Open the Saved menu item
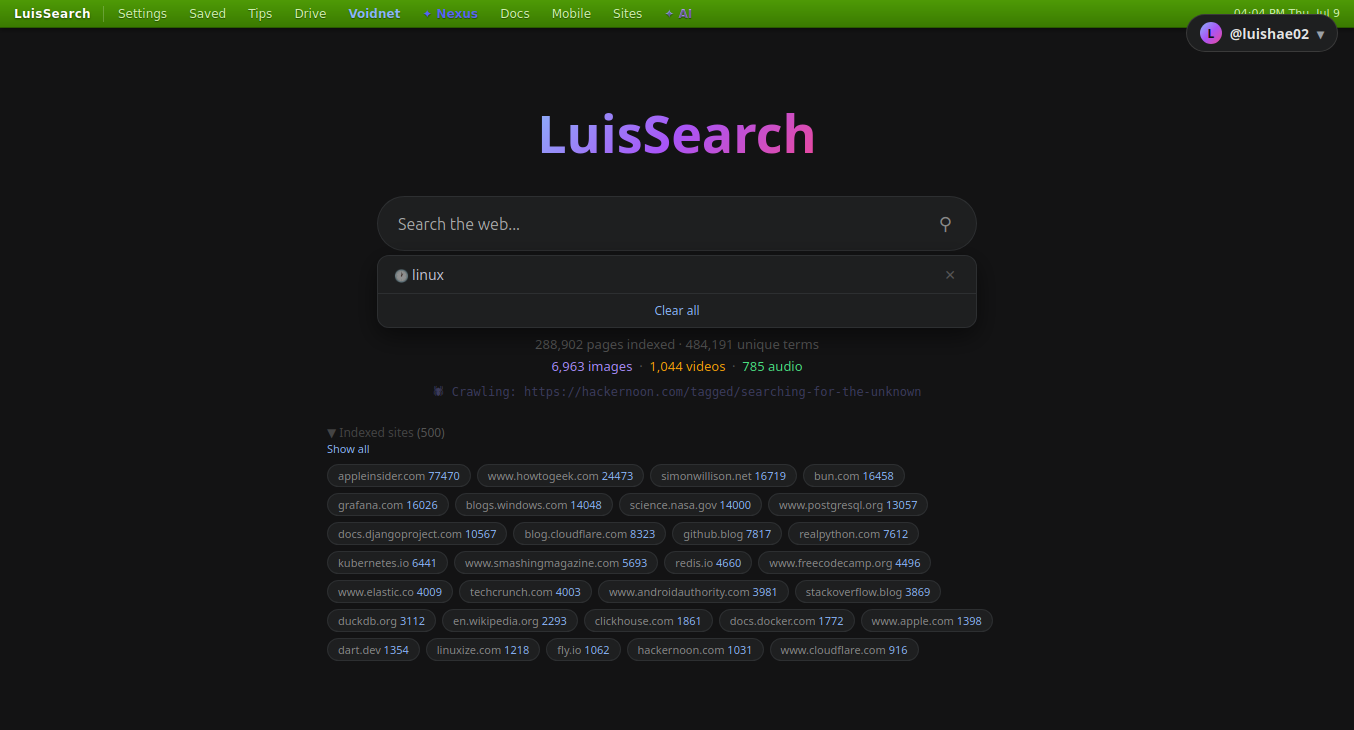Image resolution: width=1354 pixels, height=730 pixels. (207, 14)
